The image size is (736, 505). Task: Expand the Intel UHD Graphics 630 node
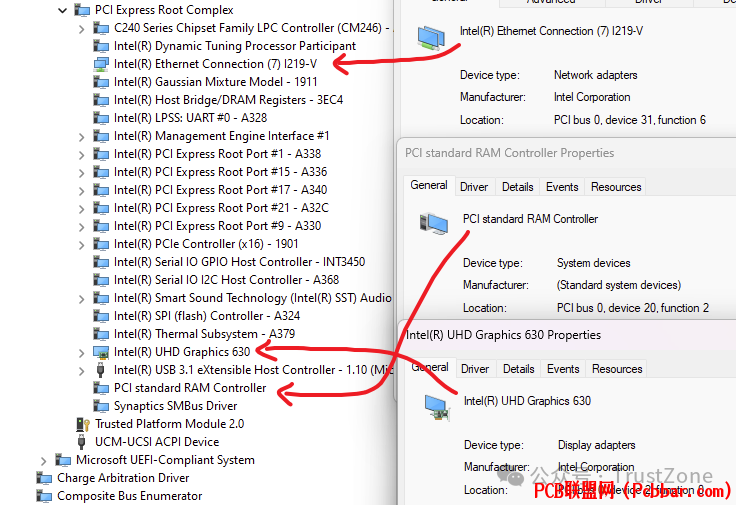pyautogui.click(x=81, y=353)
